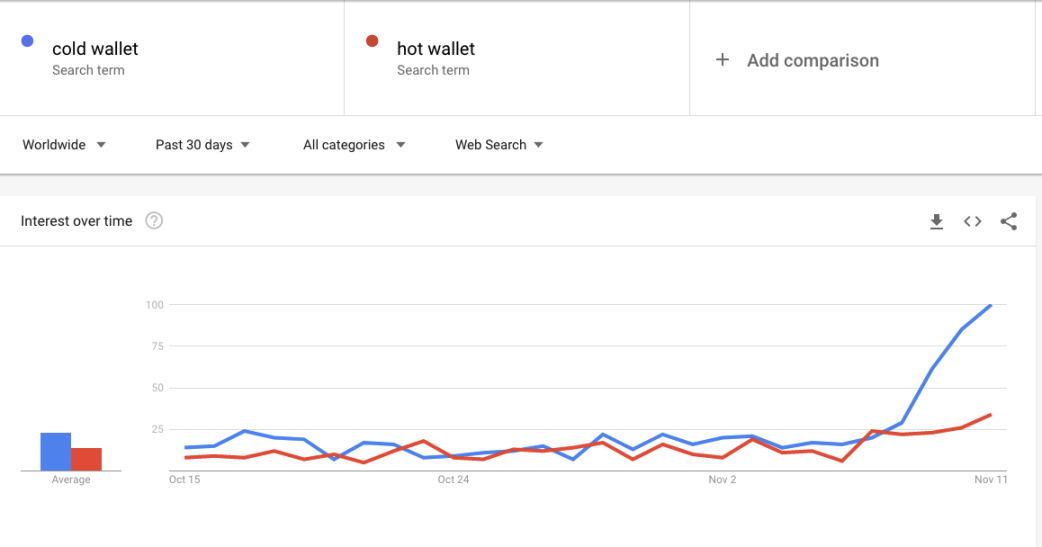1042x547 pixels.
Task: Click the red Average bar
Action: (x=87, y=459)
